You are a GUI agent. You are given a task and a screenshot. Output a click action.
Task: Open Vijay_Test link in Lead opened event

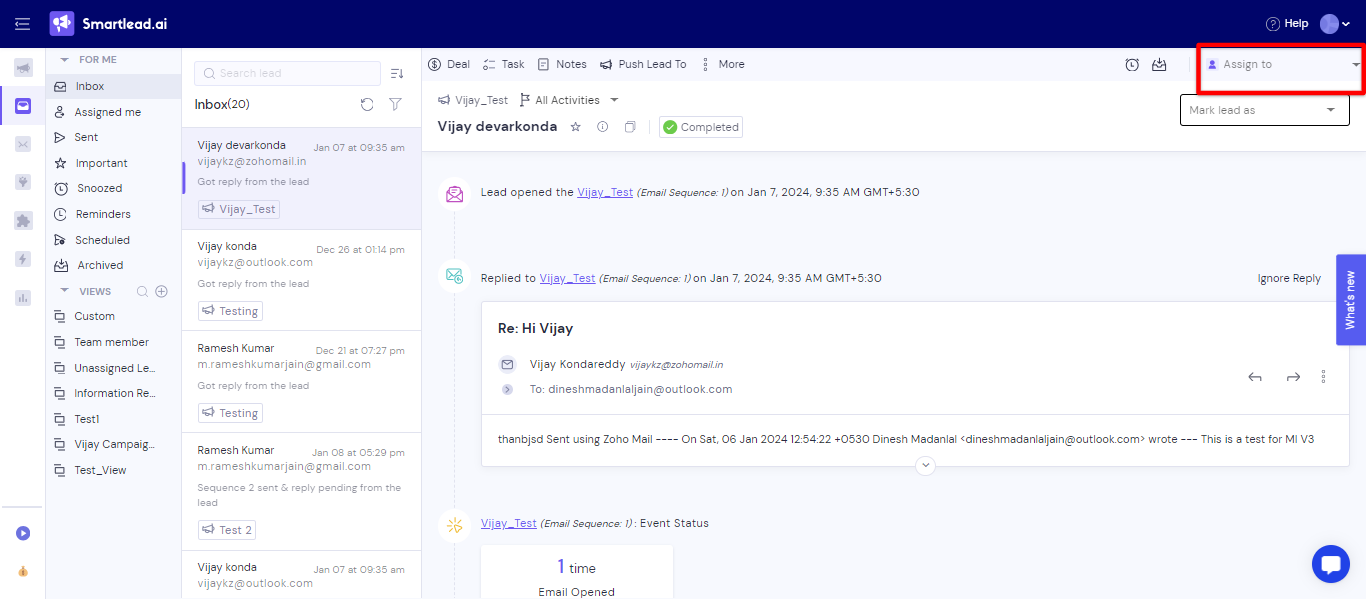[x=605, y=192]
